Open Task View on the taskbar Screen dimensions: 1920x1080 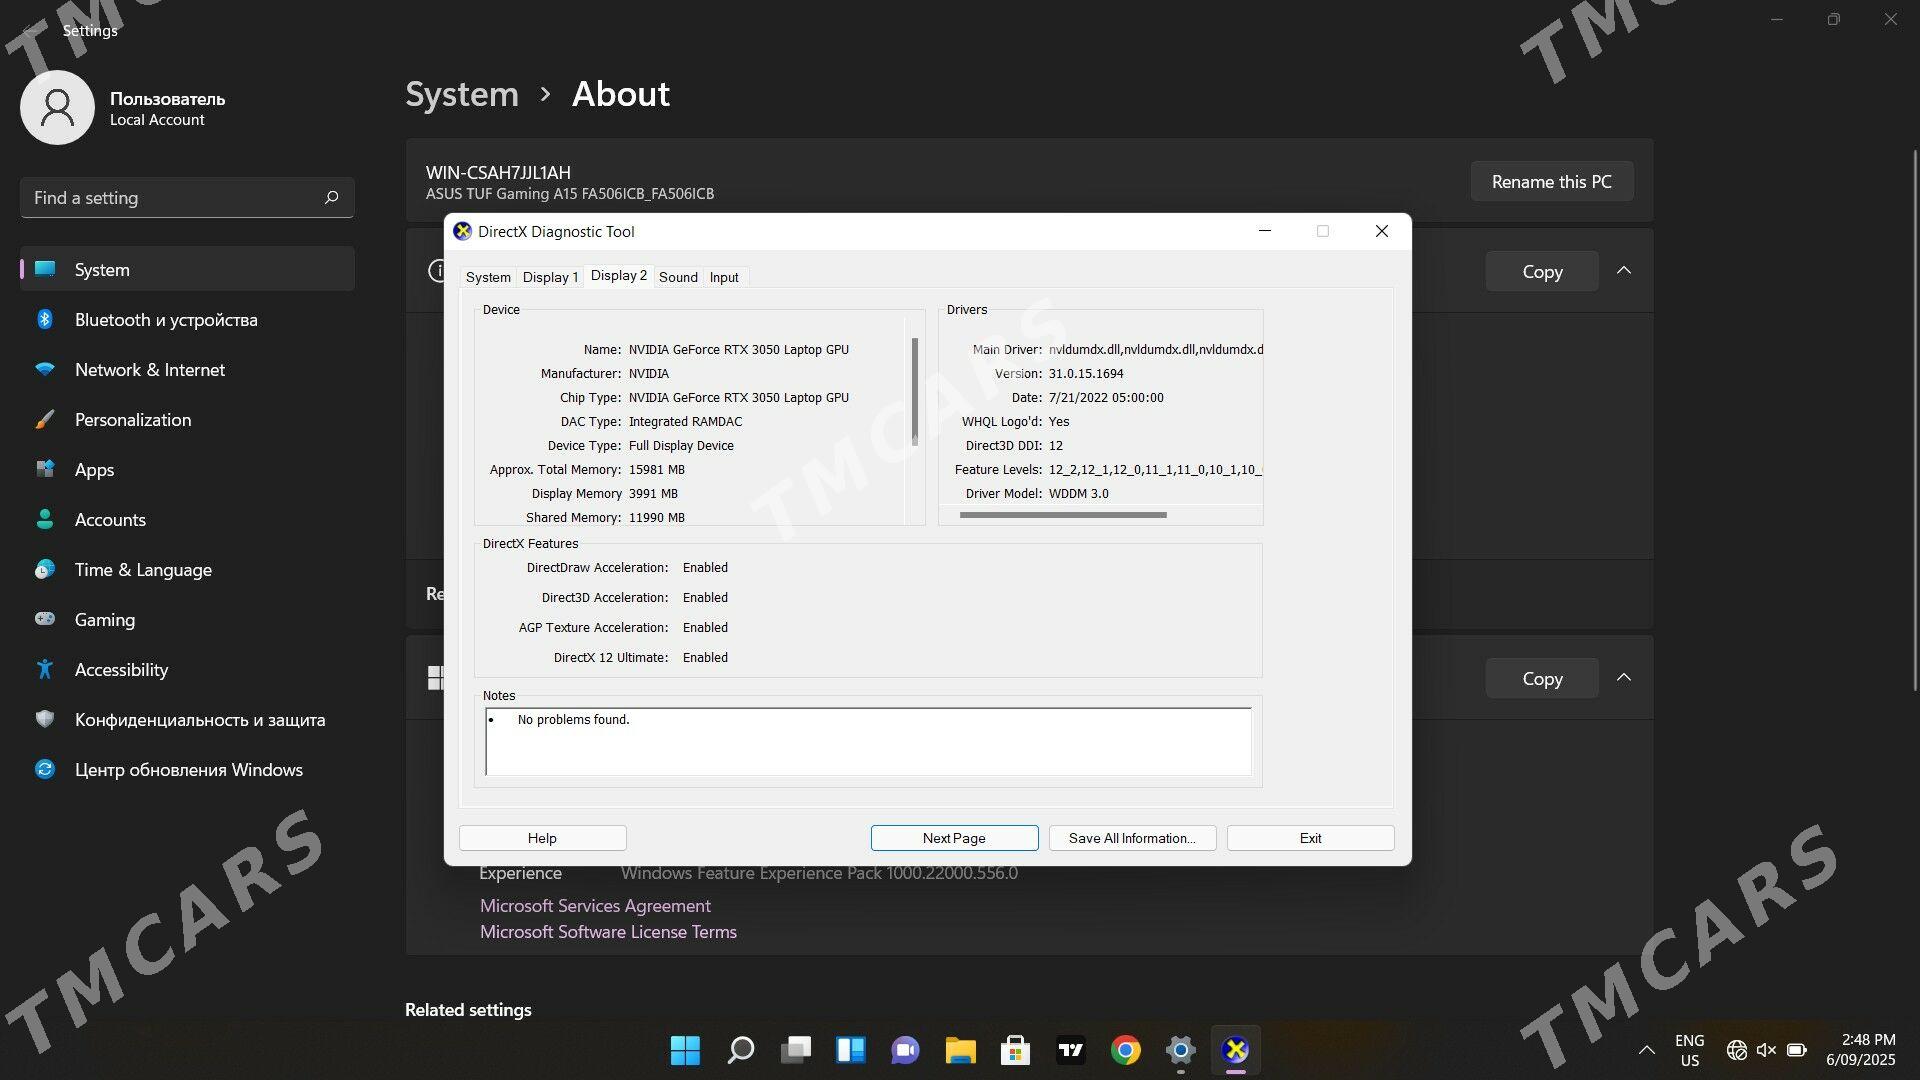(796, 1050)
